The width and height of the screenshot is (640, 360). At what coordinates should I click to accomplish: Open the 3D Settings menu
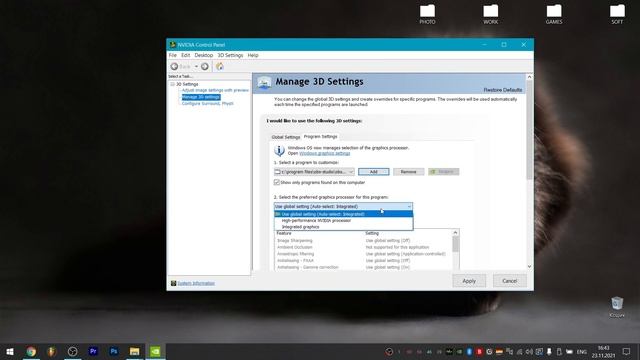[x=230, y=55]
